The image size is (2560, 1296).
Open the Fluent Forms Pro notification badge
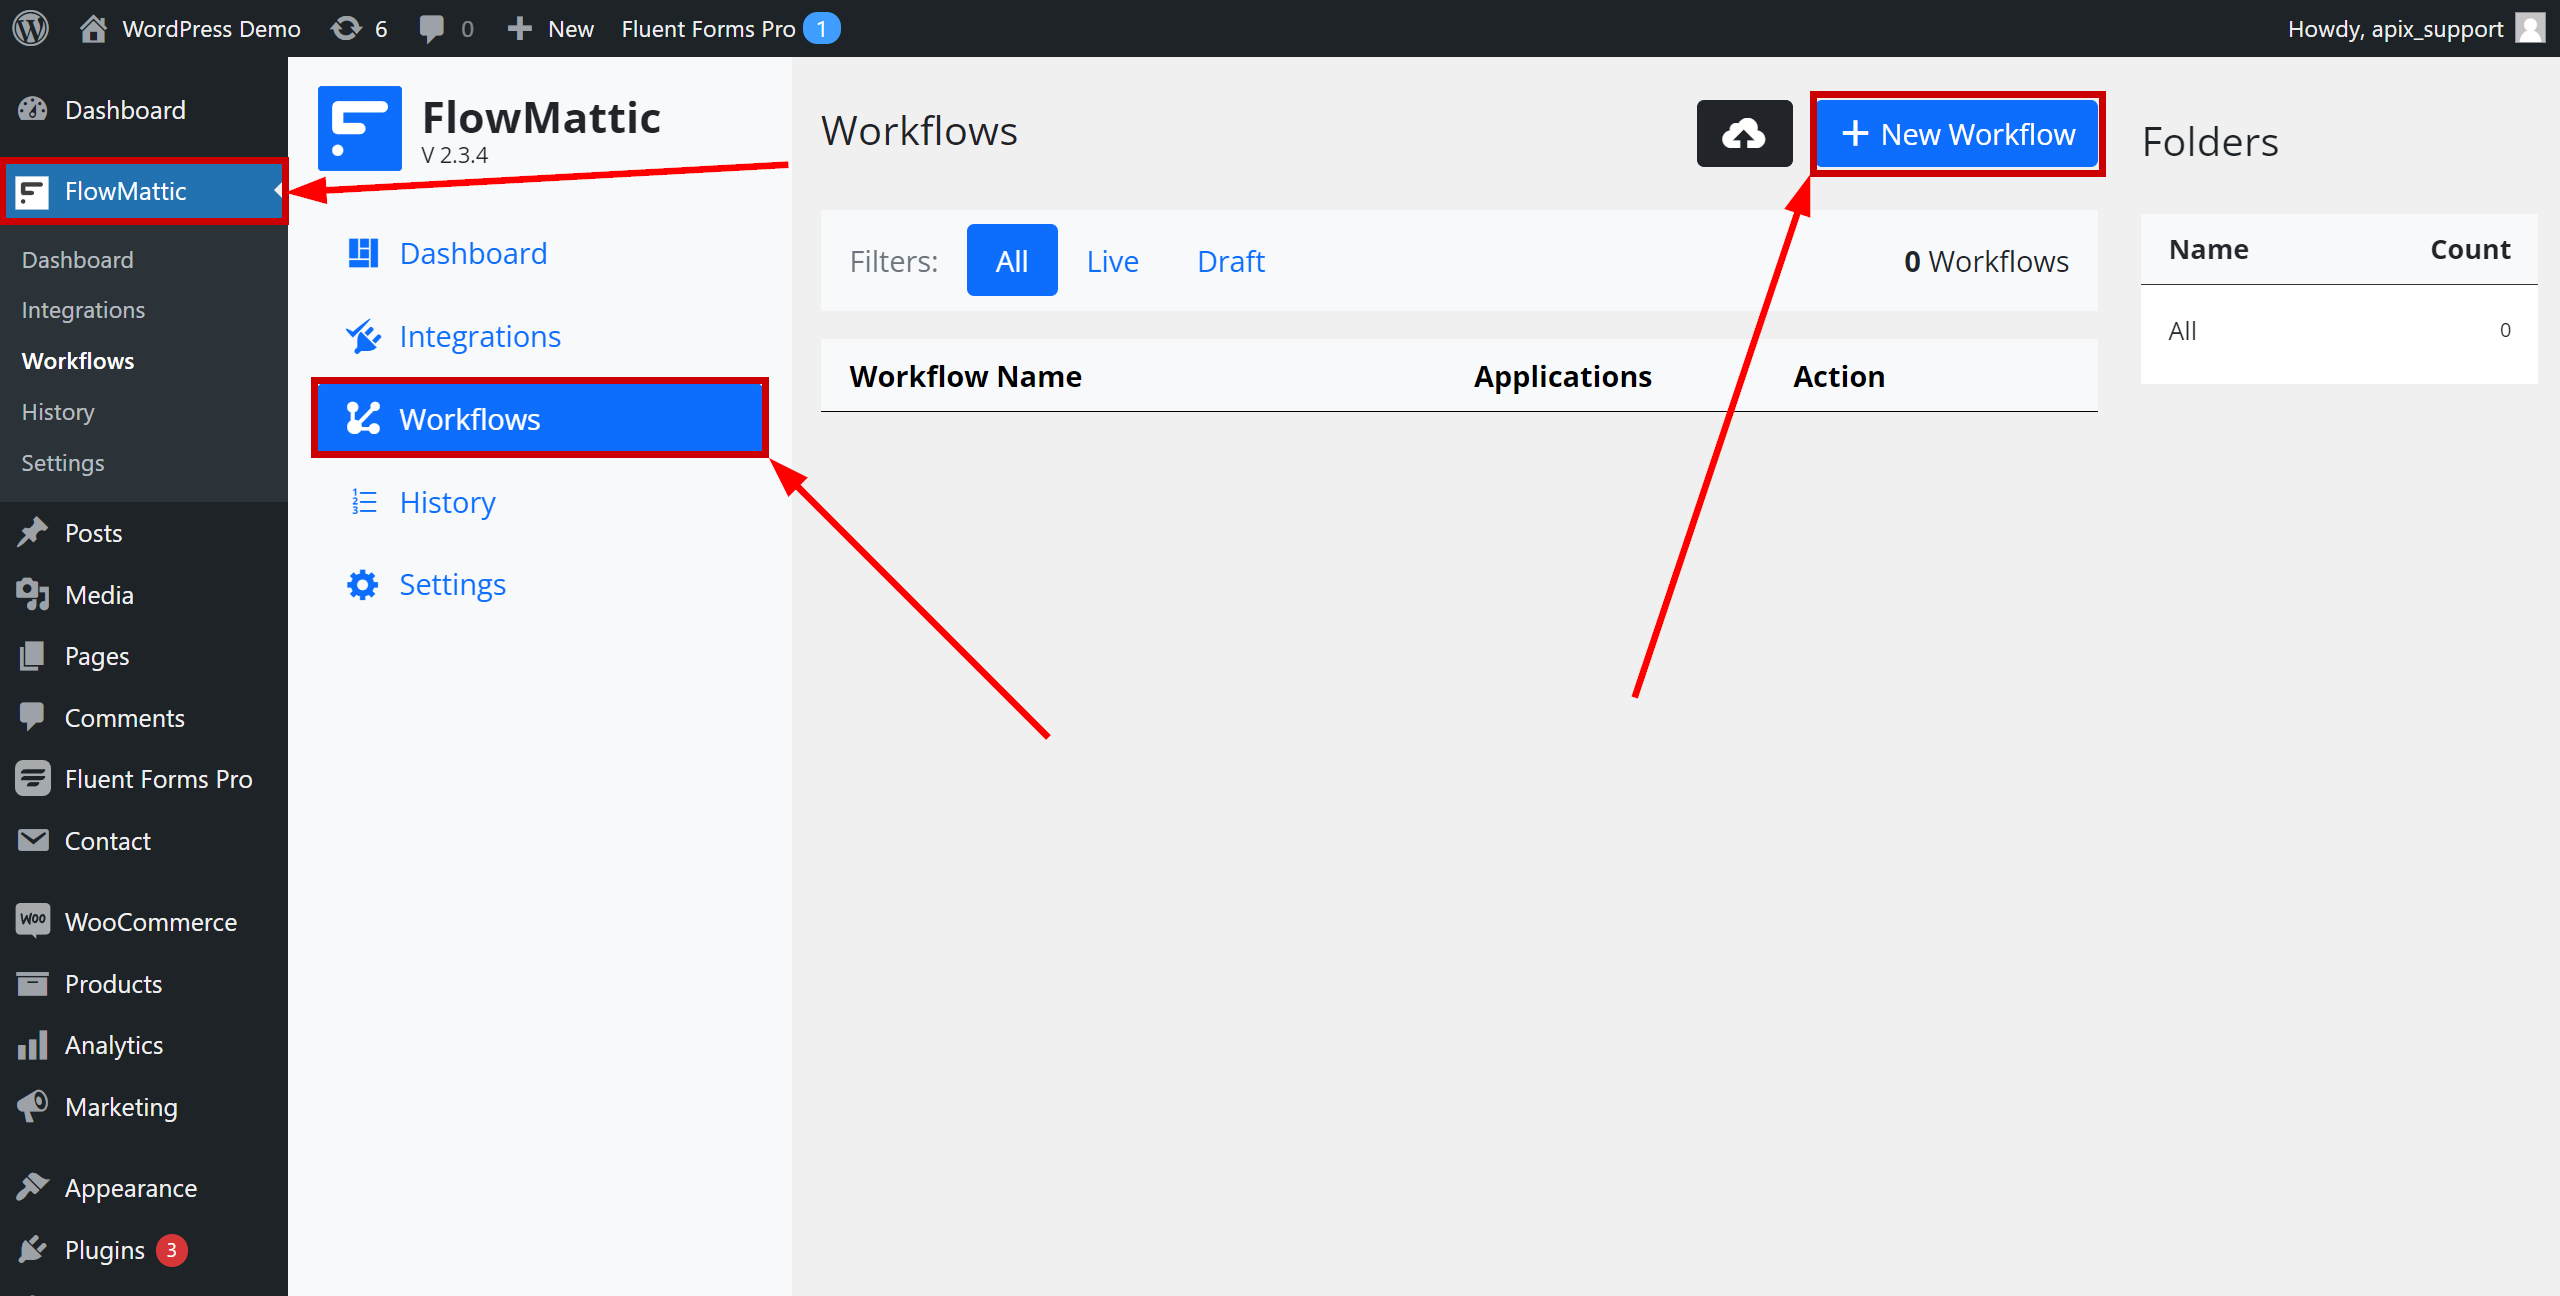tap(822, 29)
